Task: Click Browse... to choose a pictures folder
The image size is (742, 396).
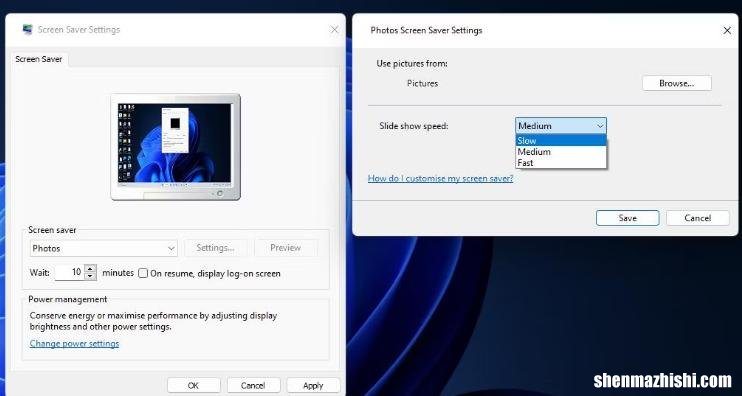Action: 677,83
